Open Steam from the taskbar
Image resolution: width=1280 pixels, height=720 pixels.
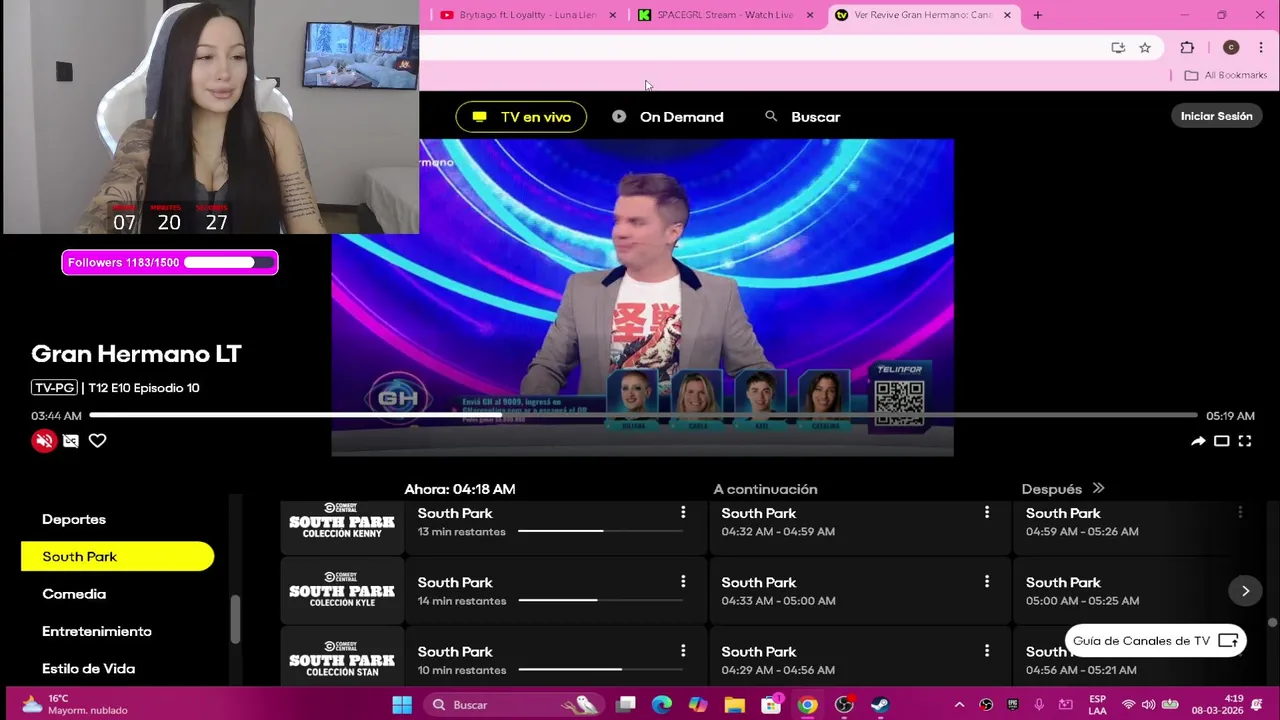tap(880, 705)
